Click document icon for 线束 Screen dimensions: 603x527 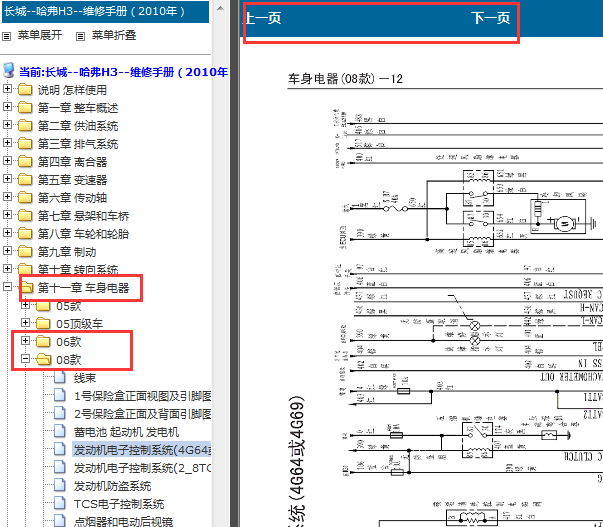pos(60,378)
